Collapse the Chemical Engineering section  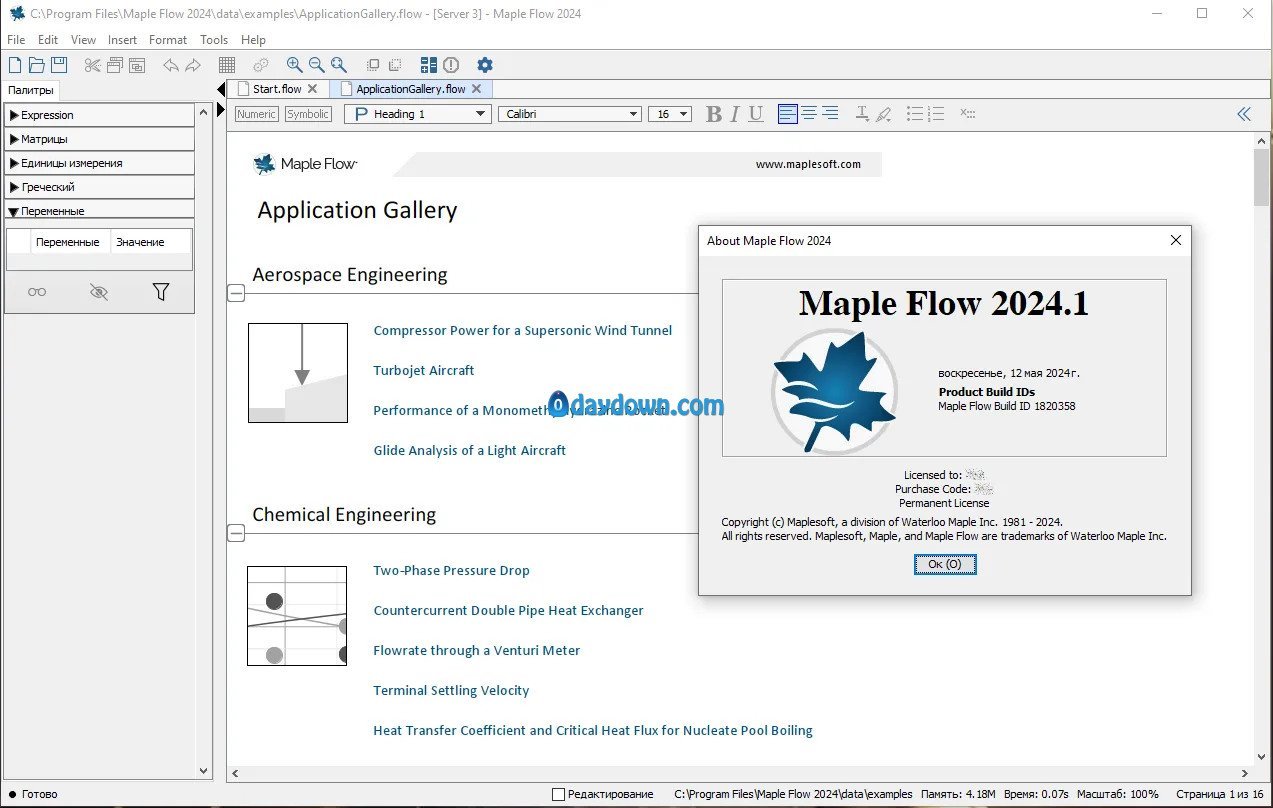pos(236,533)
